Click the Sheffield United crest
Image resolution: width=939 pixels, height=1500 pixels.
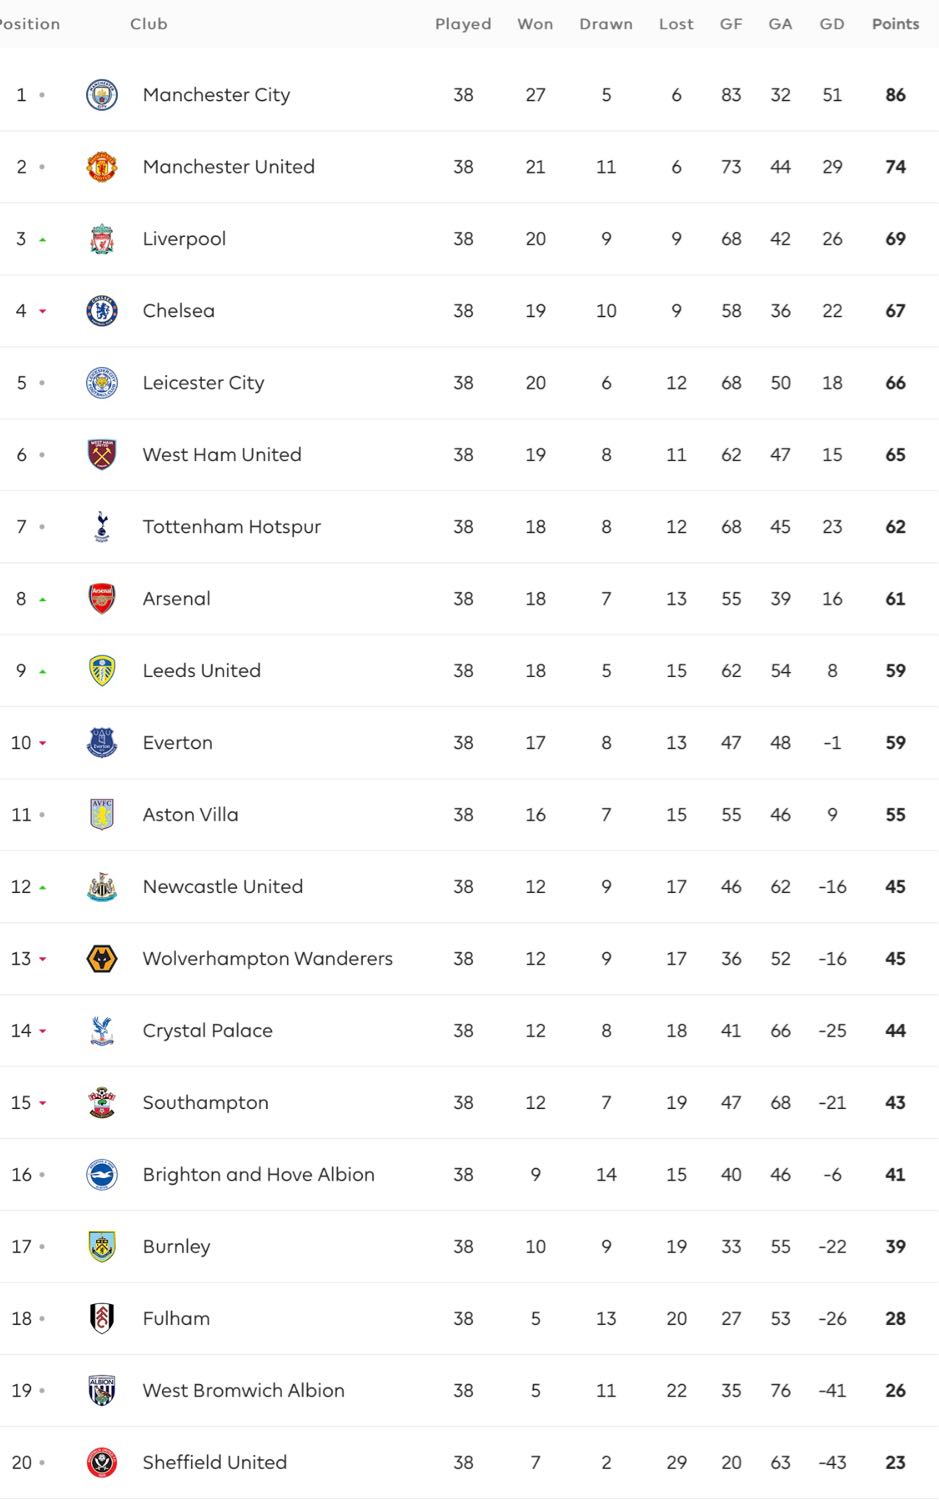102,1463
